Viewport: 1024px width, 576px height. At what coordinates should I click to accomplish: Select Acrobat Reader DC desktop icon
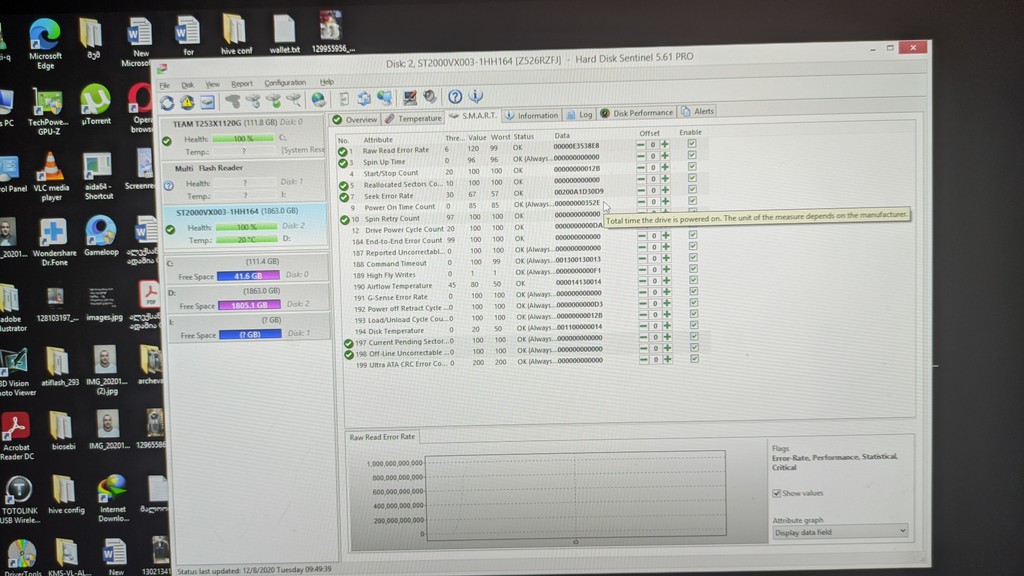(16, 436)
